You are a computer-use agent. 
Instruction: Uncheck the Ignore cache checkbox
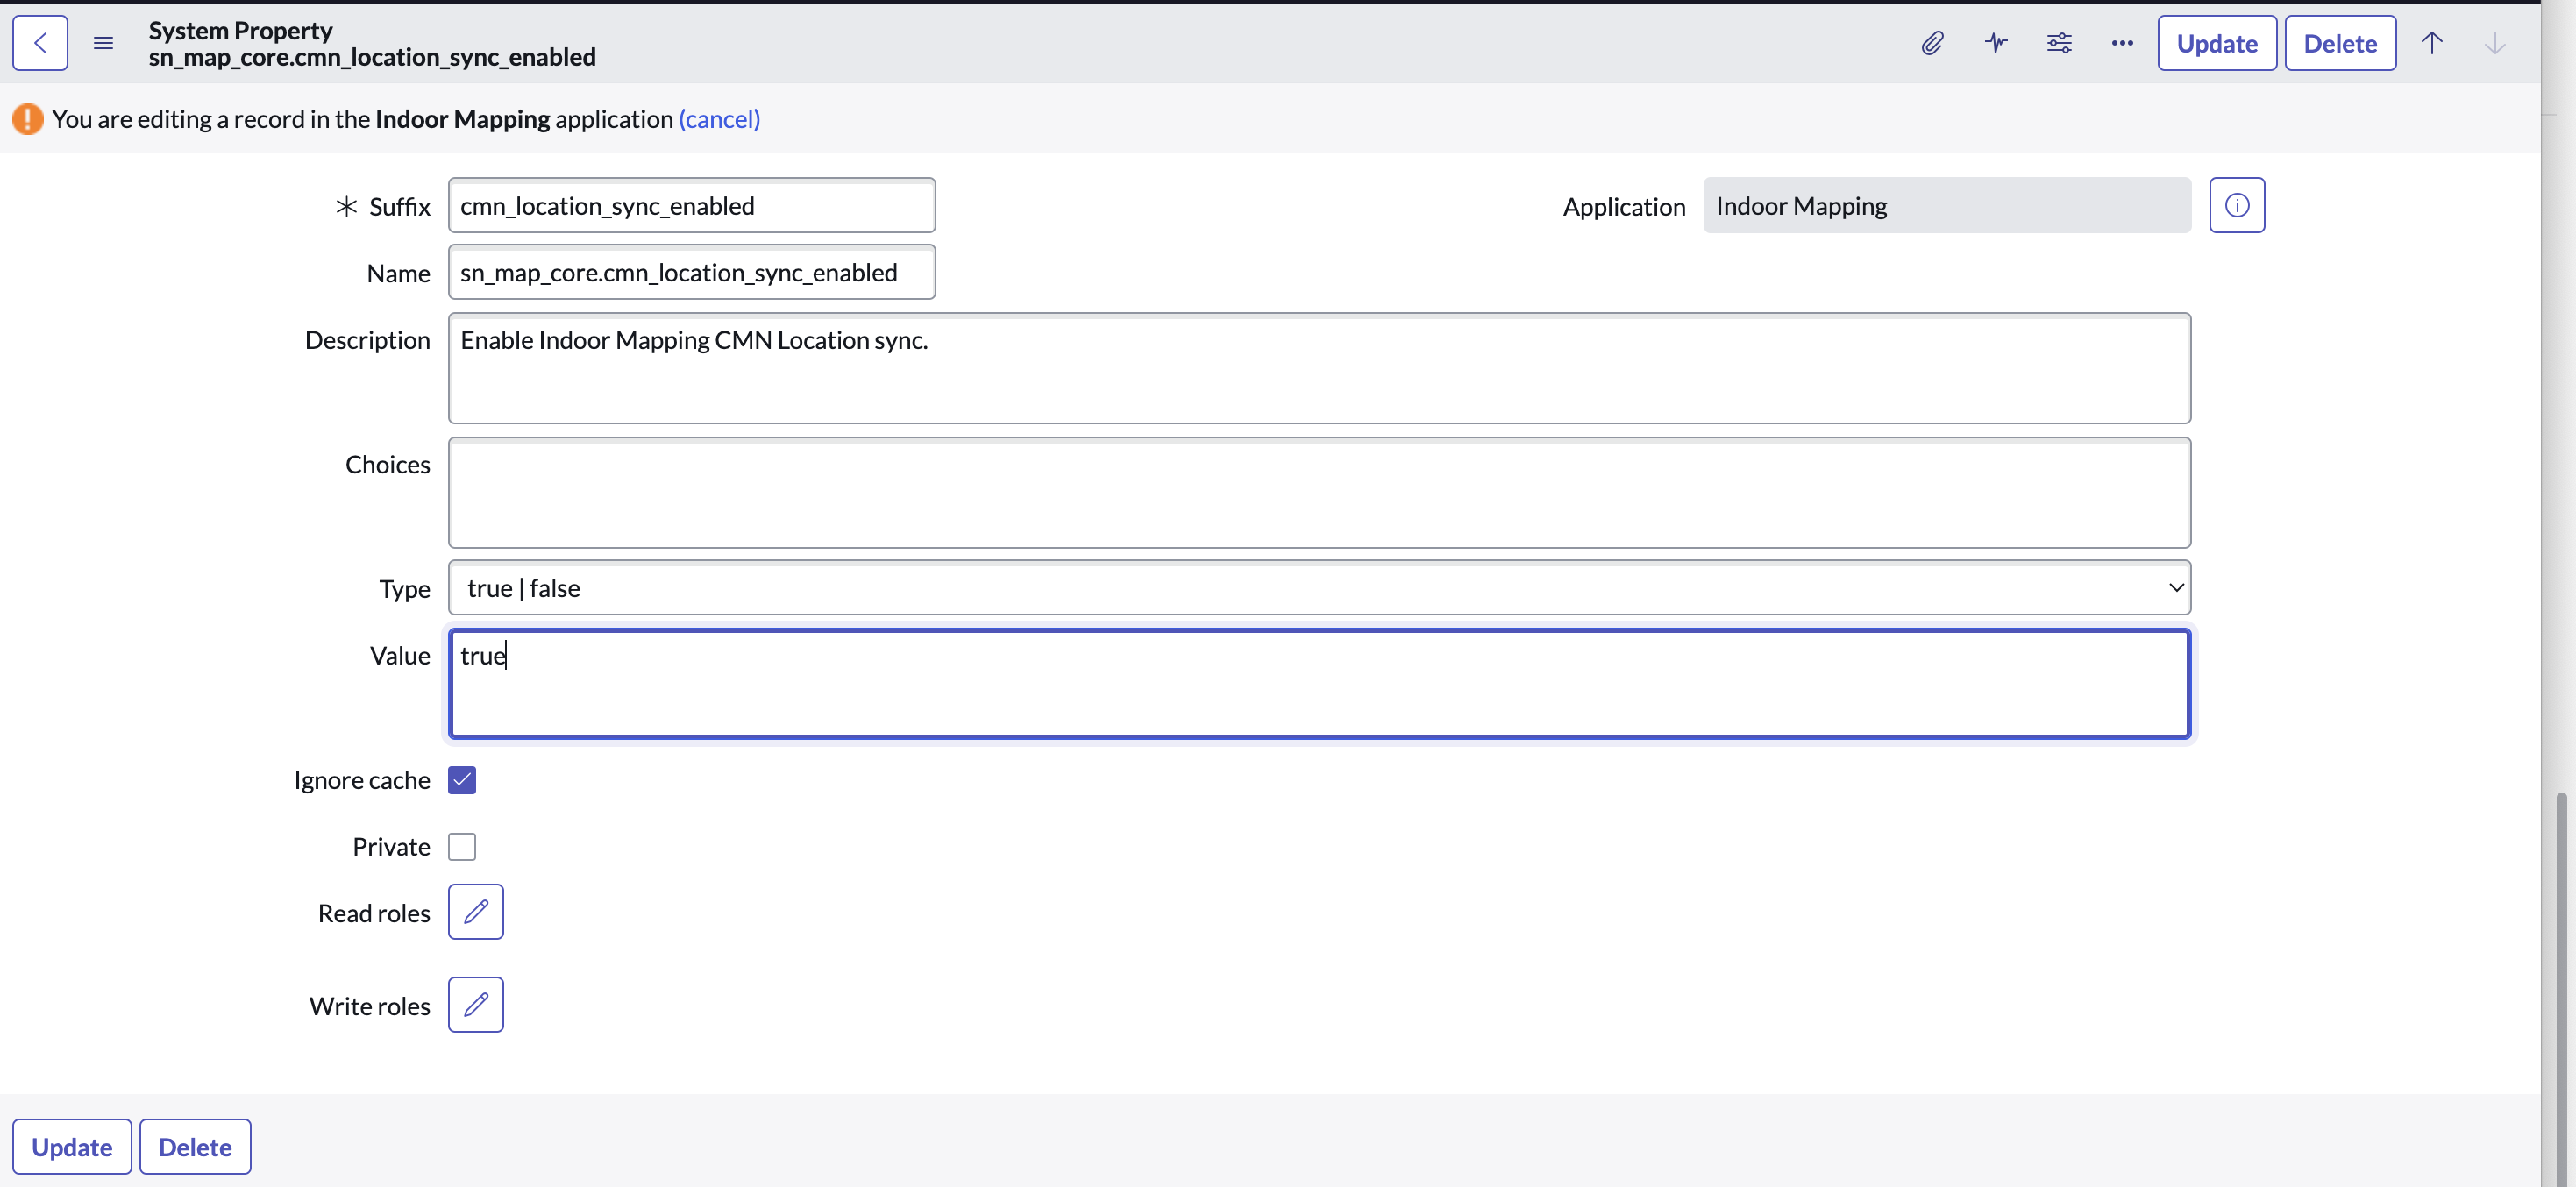pyautogui.click(x=462, y=779)
